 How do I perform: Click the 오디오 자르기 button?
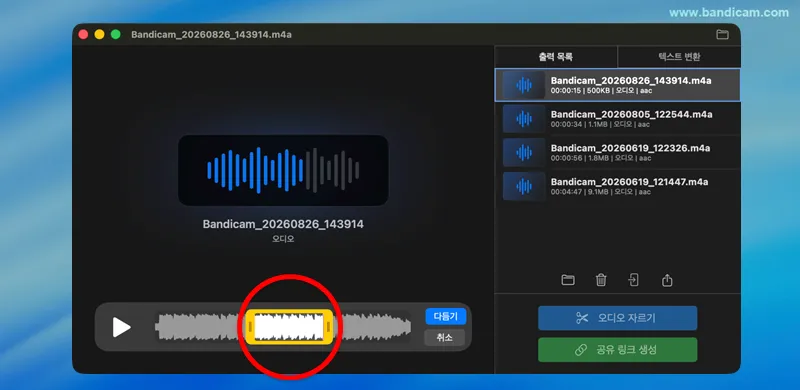coord(617,318)
